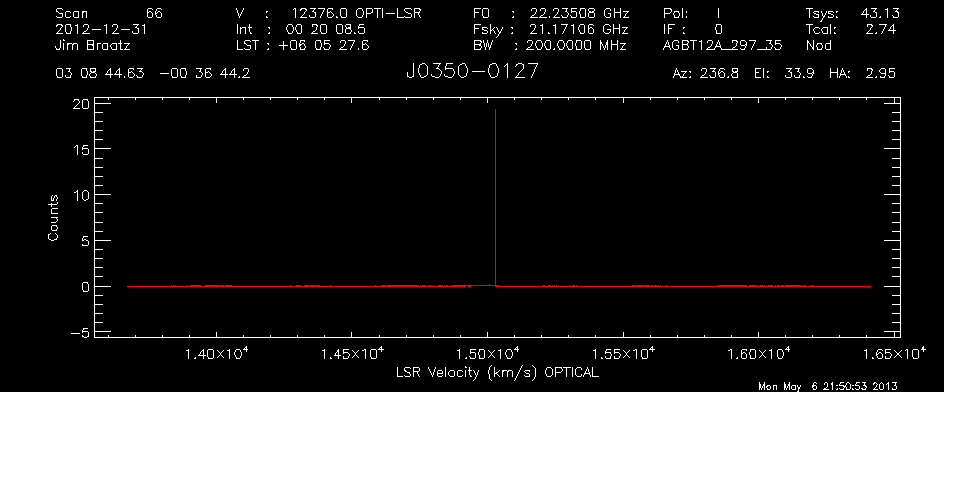Click x-axis tick label 1.55×10⁴
Viewport: 962px width, 490px height.
pos(623,354)
